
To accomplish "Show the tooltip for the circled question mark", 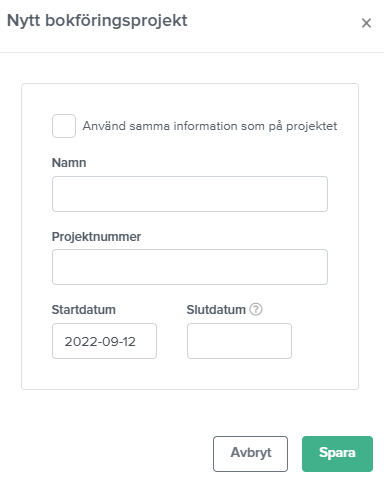I will click(x=256, y=309).
